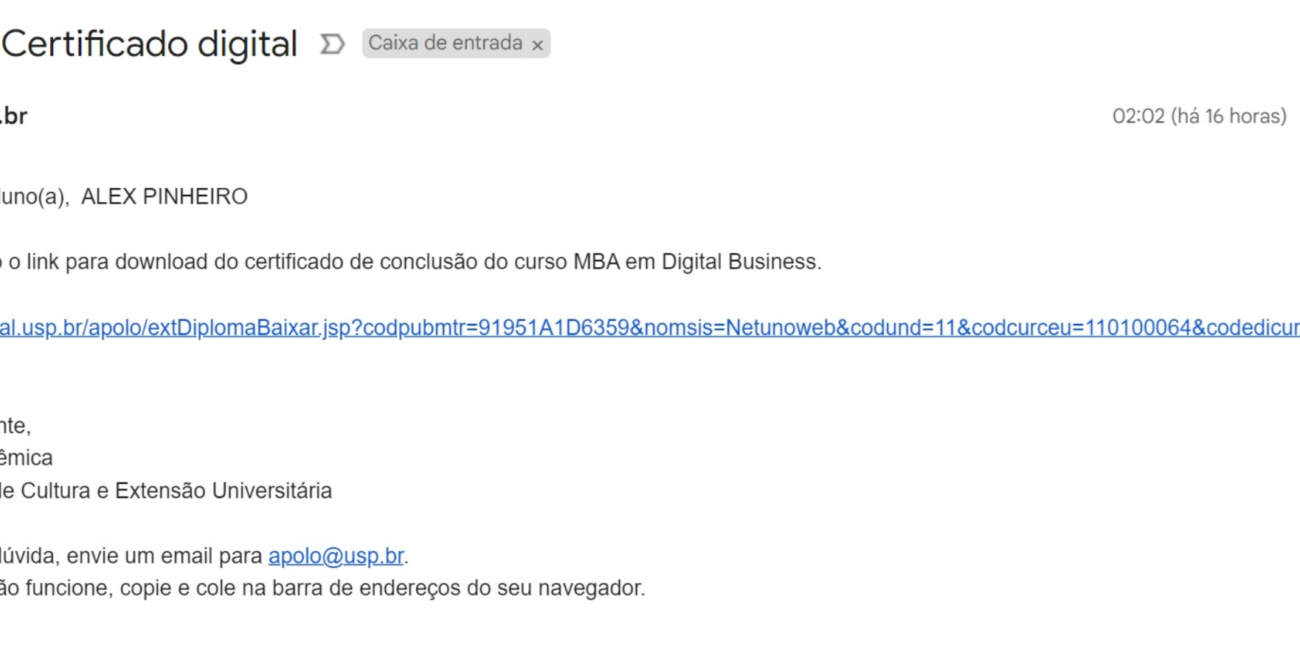Remove the Caixa de entrada label
Viewport: 1300px width, 650px height.
[x=537, y=45]
